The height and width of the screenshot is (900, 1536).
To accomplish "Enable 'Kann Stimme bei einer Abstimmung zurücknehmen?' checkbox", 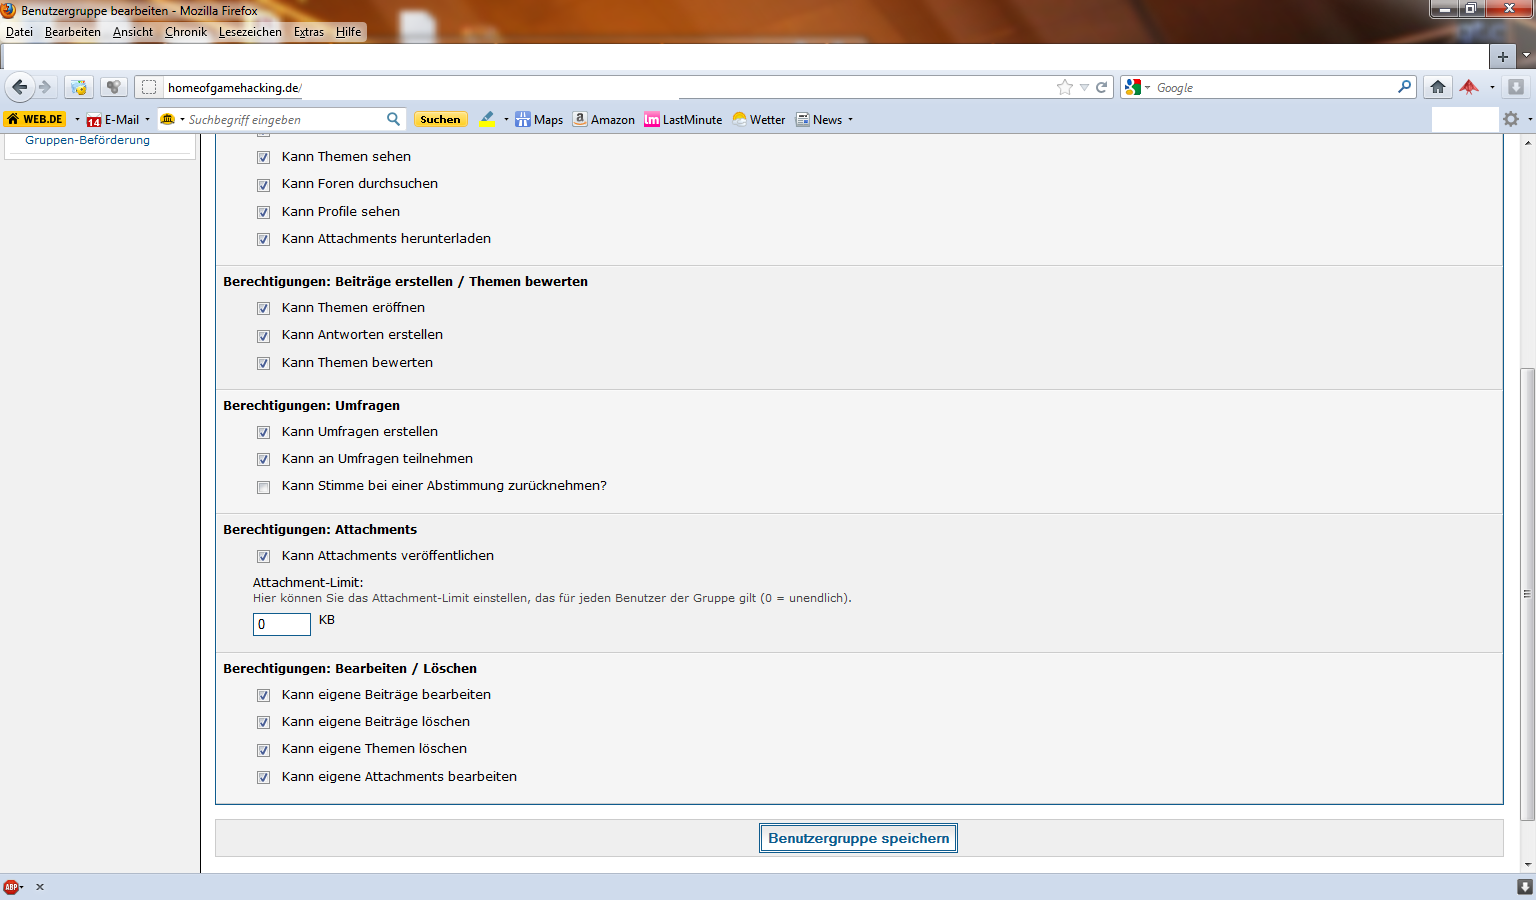I will 263,488.
